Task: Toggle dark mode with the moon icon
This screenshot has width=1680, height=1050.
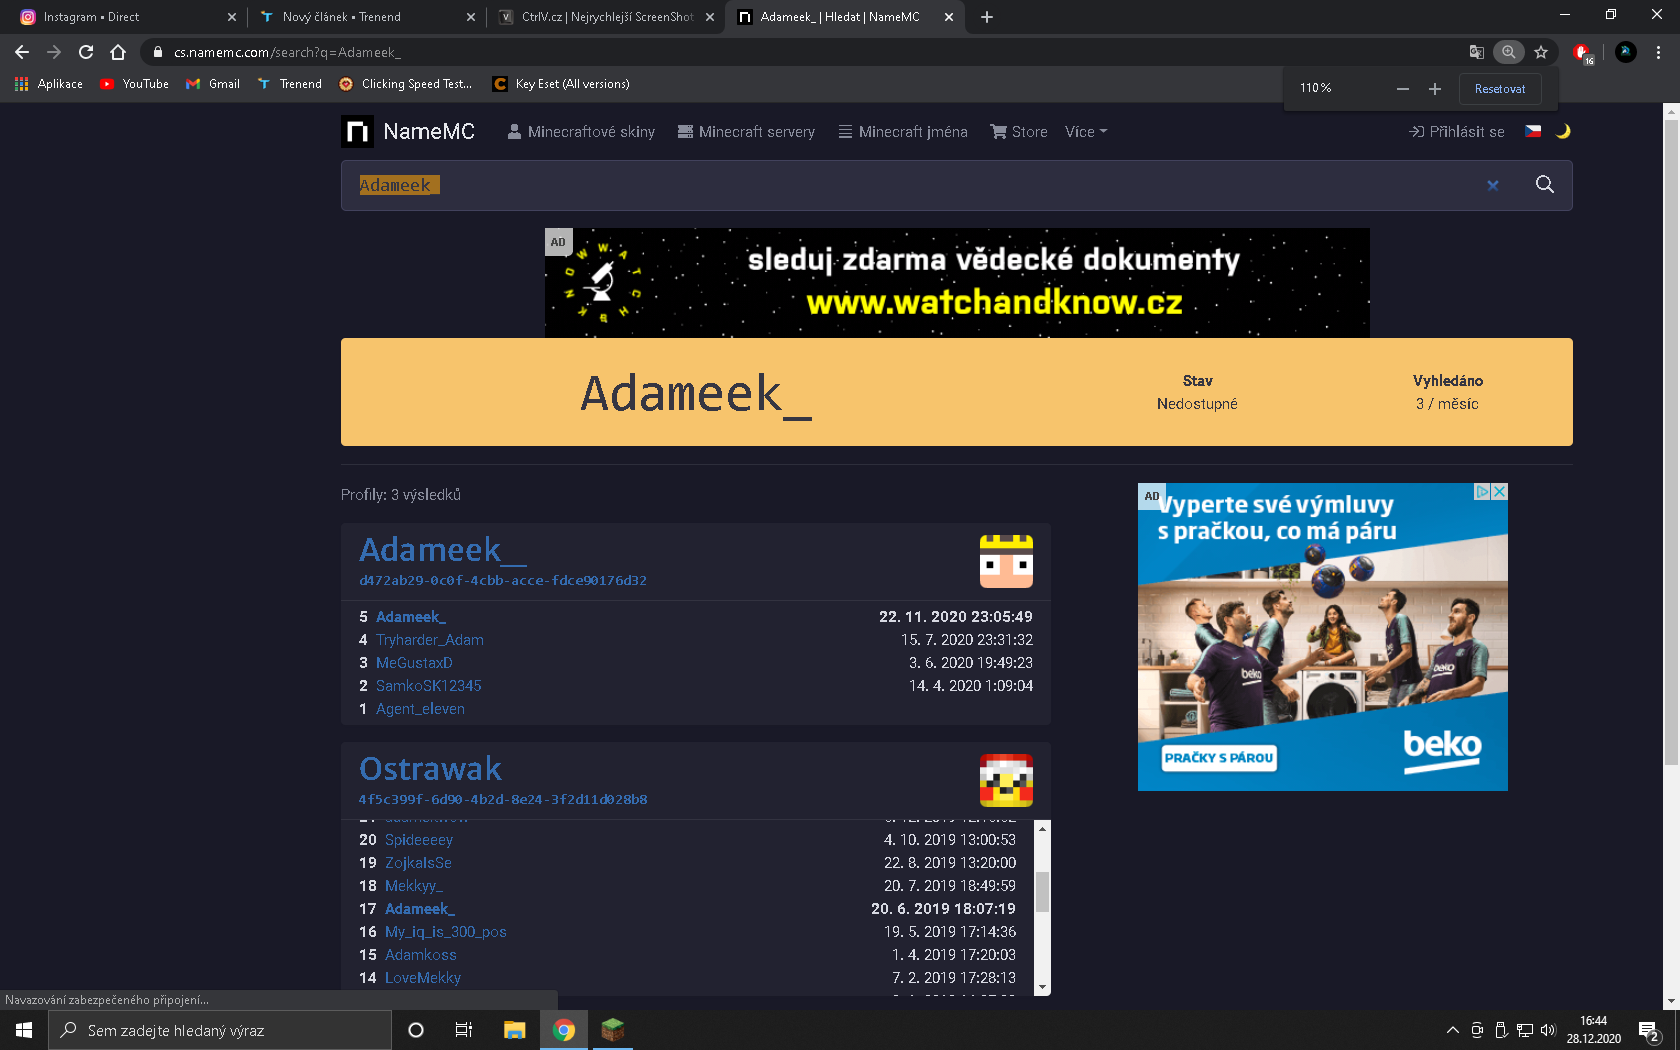Action: pos(1563,131)
